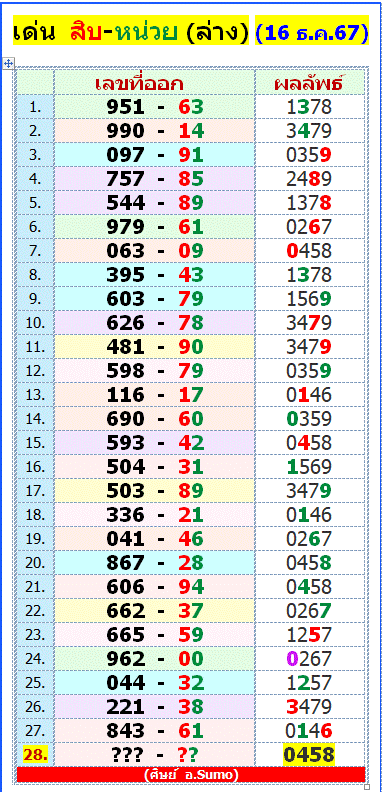
Task: Click the result 1257 in row 23
Action: click(x=309, y=634)
